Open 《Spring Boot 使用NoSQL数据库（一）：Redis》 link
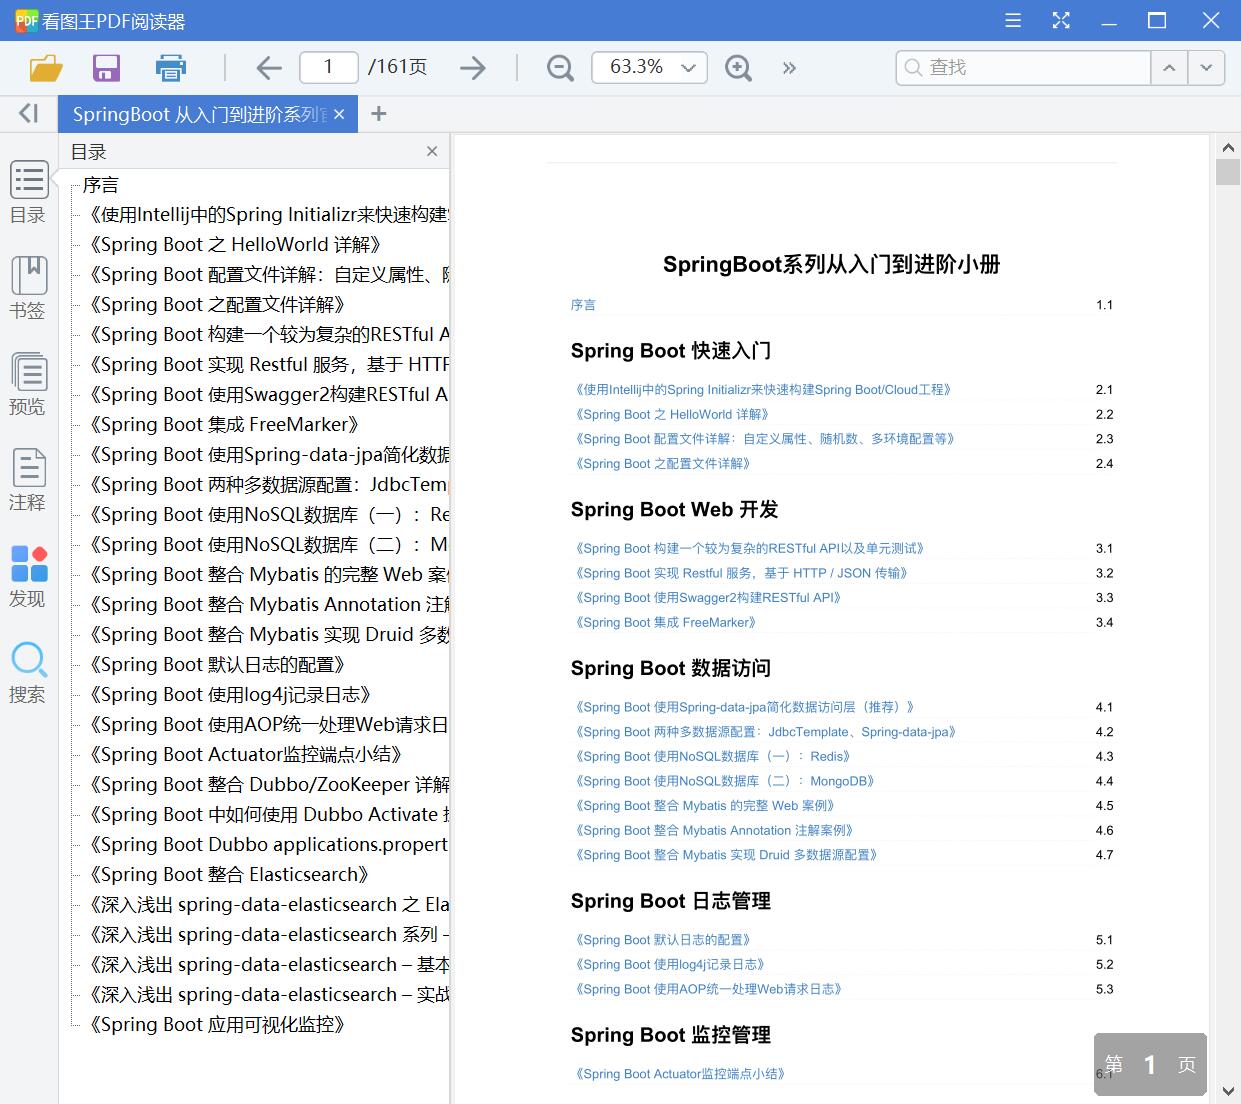The width and height of the screenshot is (1241, 1104). coord(714,757)
